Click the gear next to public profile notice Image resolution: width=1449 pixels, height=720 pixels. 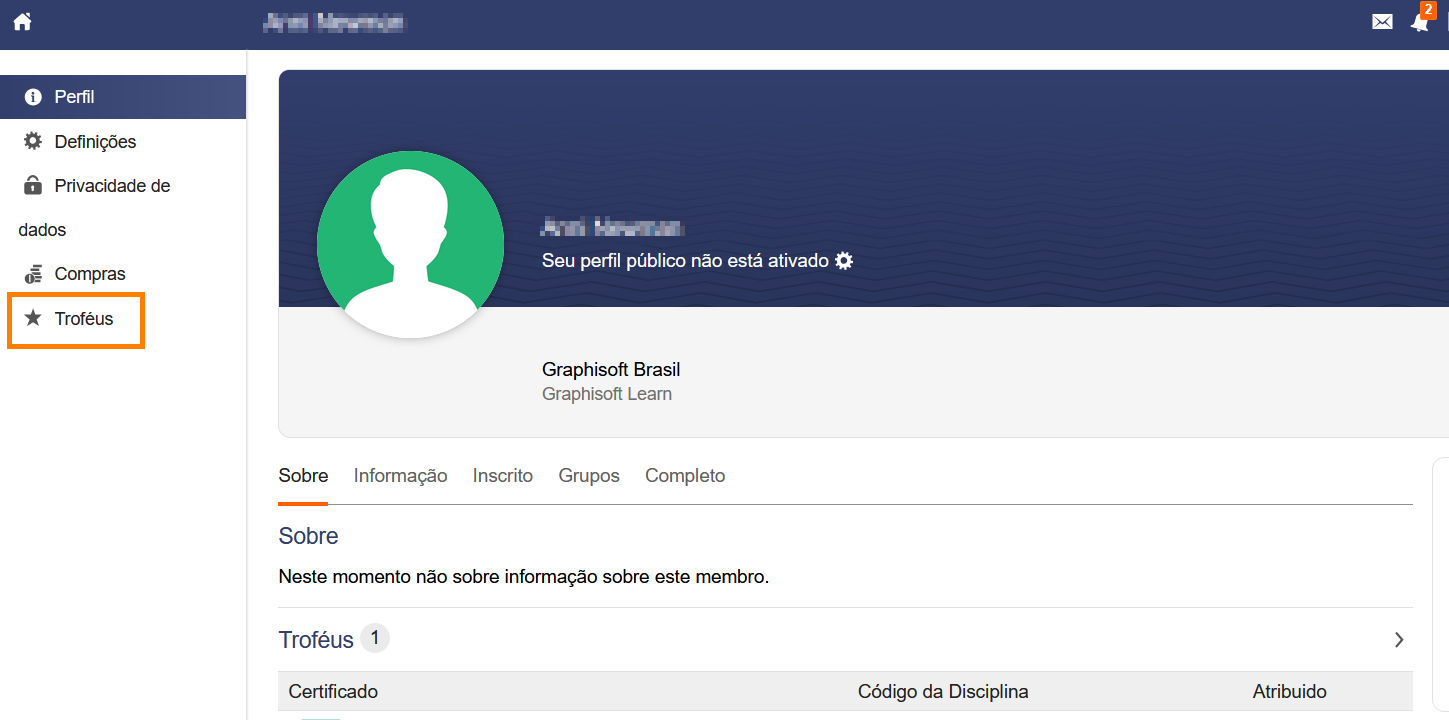click(x=844, y=261)
